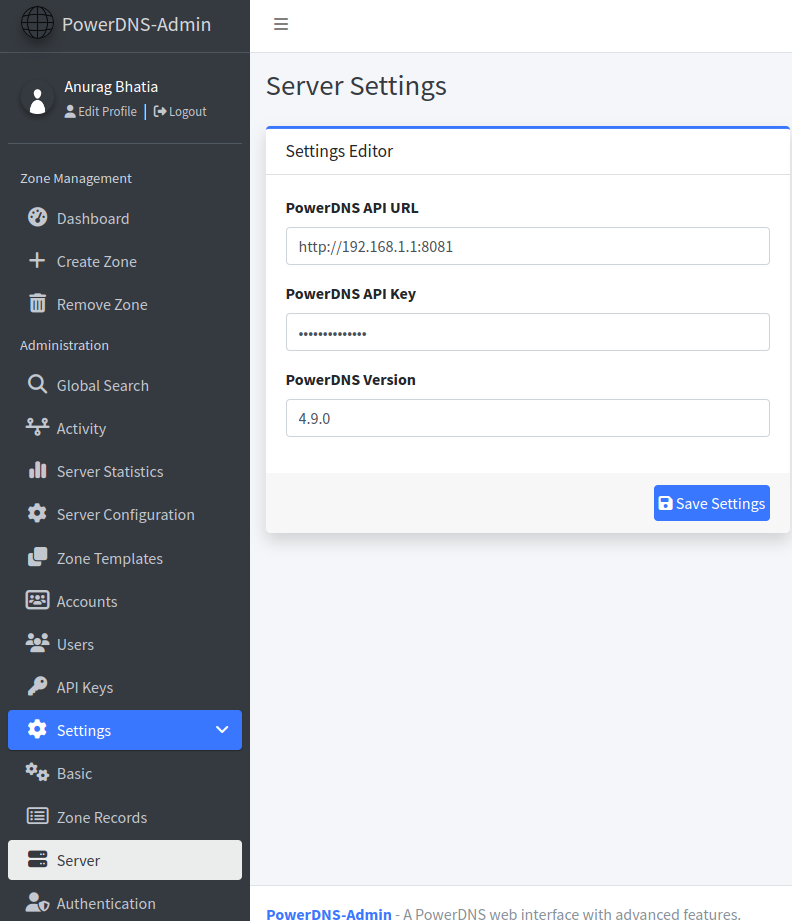Click the PowerDNS API URL label
Image resolution: width=792 pixels, height=921 pixels.
tap(352, 208)
